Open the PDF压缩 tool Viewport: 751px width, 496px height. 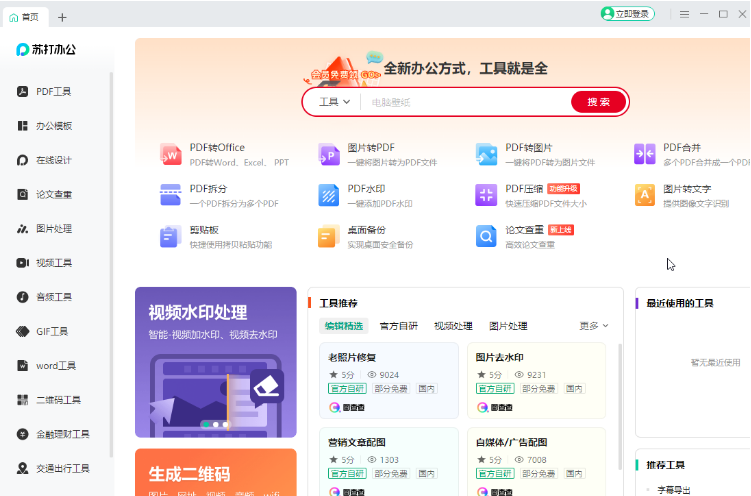531,195
